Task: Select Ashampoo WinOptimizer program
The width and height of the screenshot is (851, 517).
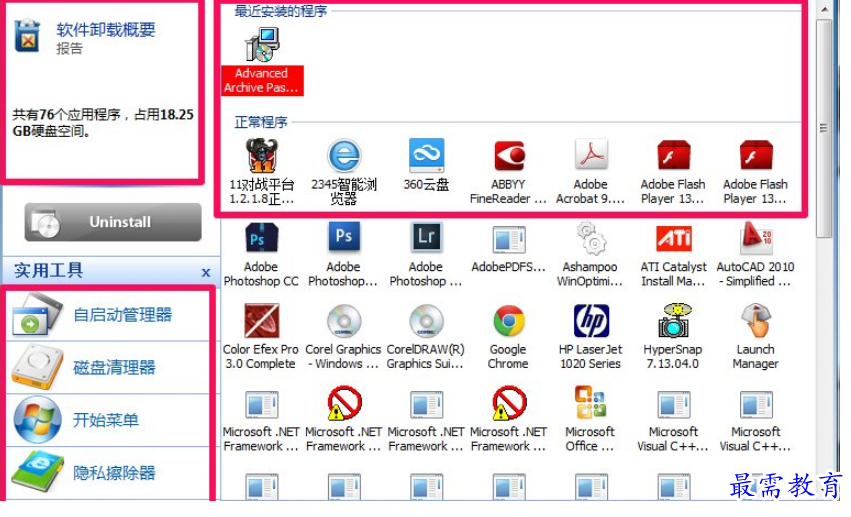Action: click(590, 254)
